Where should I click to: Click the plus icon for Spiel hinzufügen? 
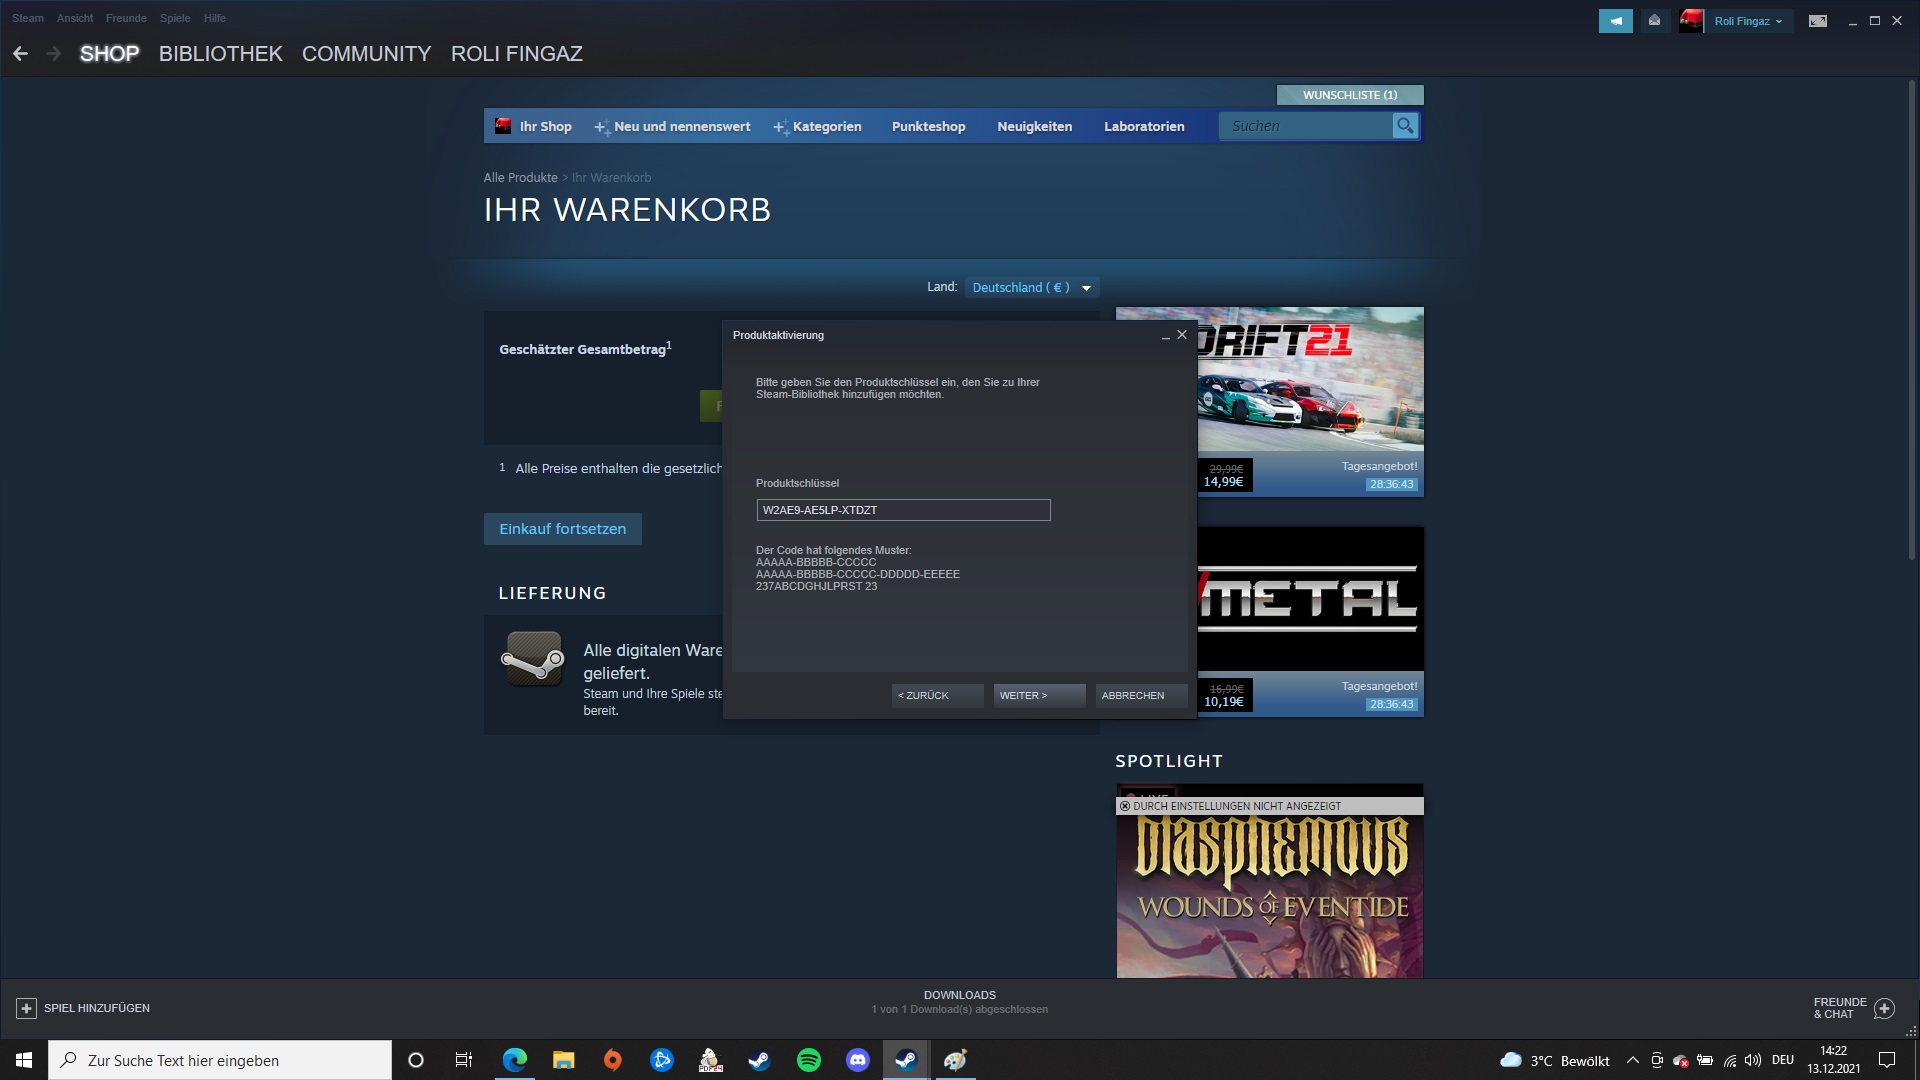click(27, 1008)
